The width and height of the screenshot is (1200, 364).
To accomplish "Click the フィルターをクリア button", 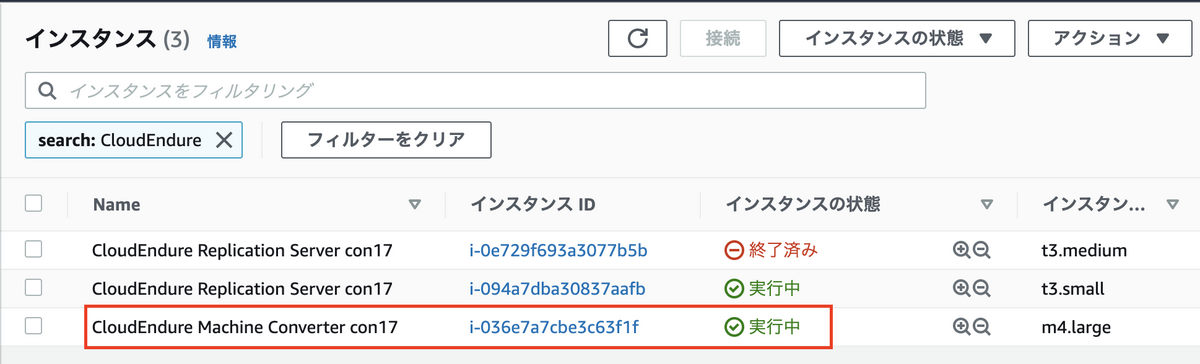I will coord(386,140).
